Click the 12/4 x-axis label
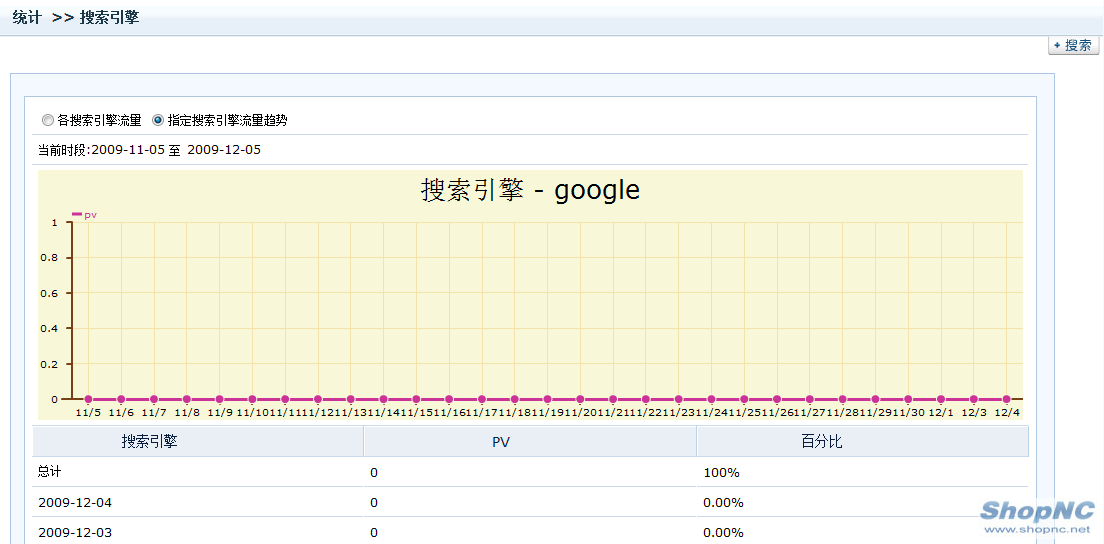Image resolution: width=1104 pixels, height=544 pixels. (1006, 413)
